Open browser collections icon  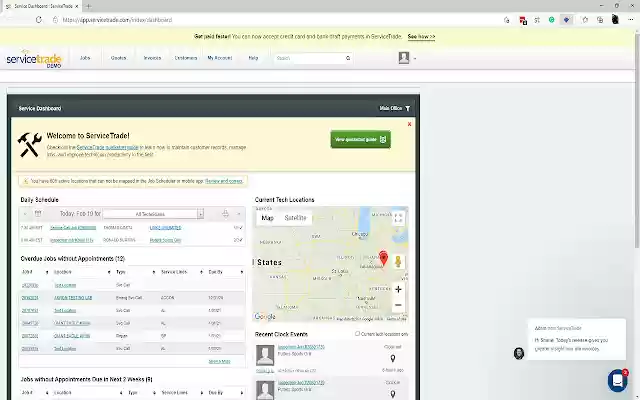pos(600,20)
